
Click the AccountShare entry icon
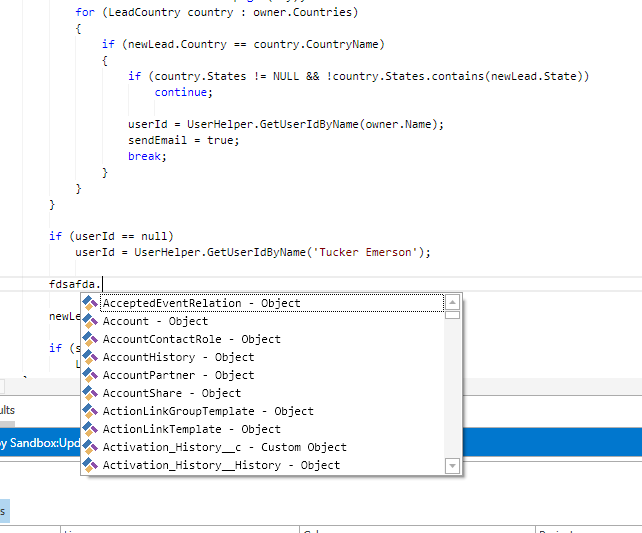[90, 393]
